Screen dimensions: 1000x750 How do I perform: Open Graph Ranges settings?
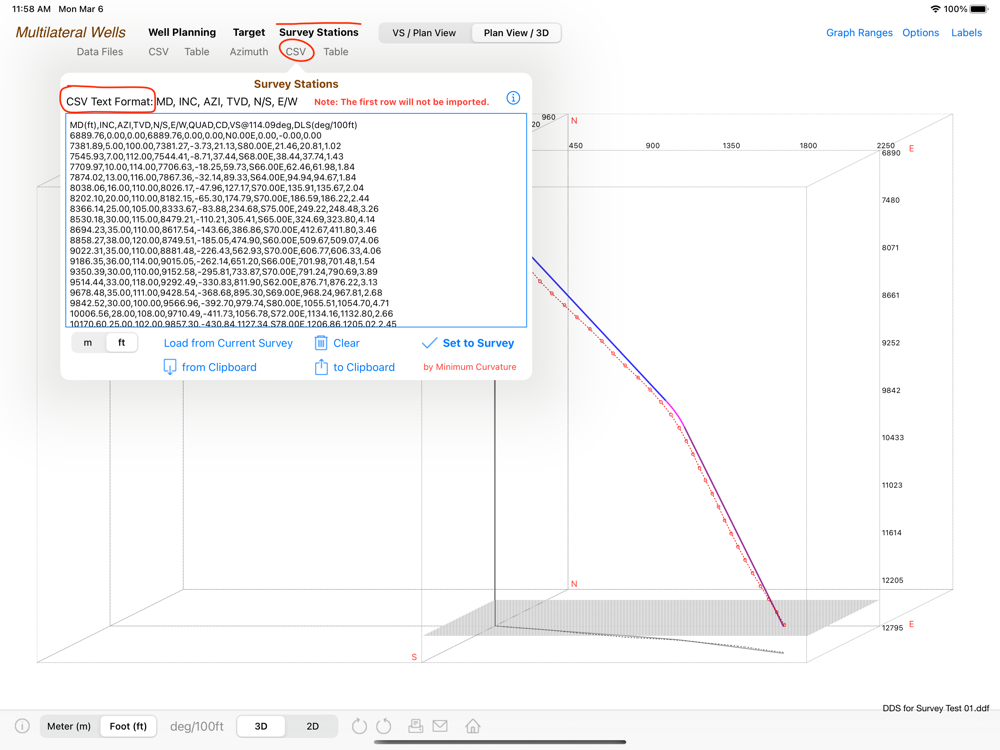pos(859,33)
